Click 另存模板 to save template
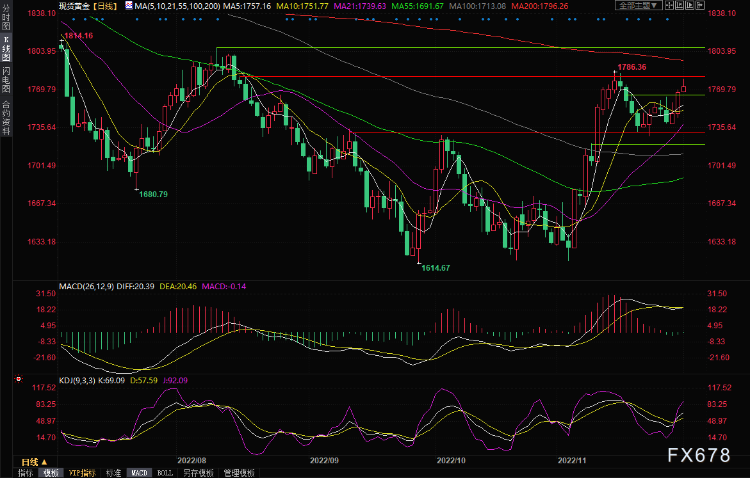This screenshot has width=750, height=478. [x=201, y=472]
